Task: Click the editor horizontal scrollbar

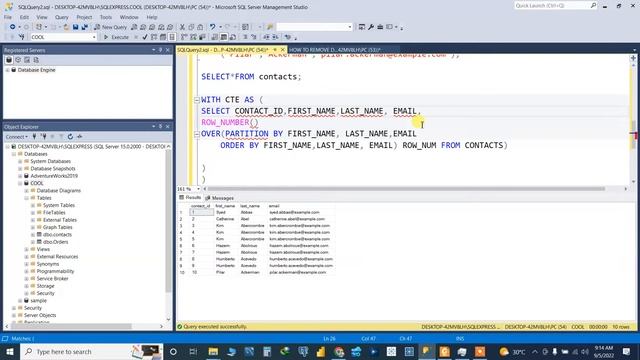Action: 406,189
